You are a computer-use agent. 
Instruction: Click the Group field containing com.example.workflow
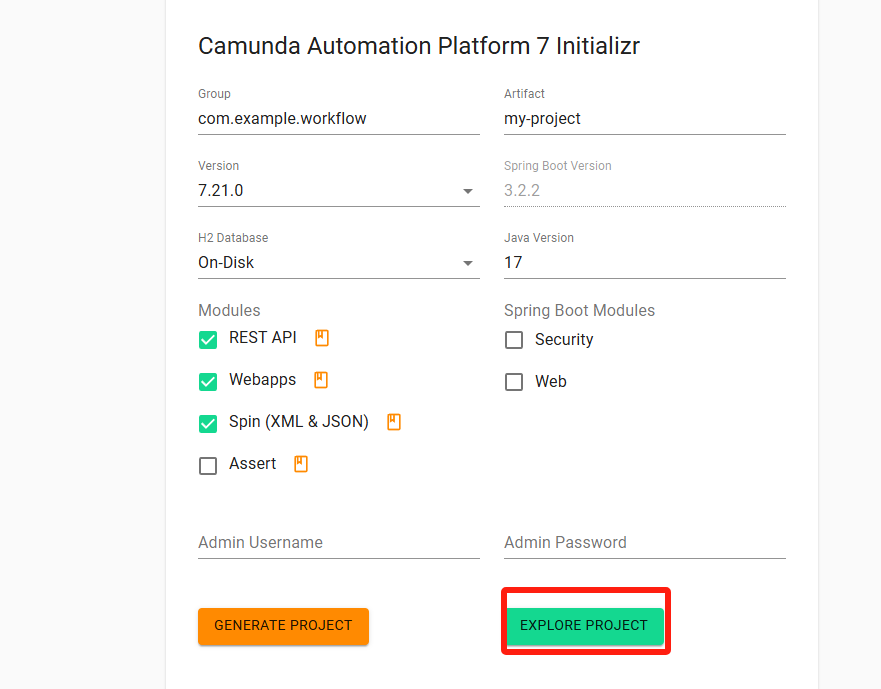coord(338,118)
